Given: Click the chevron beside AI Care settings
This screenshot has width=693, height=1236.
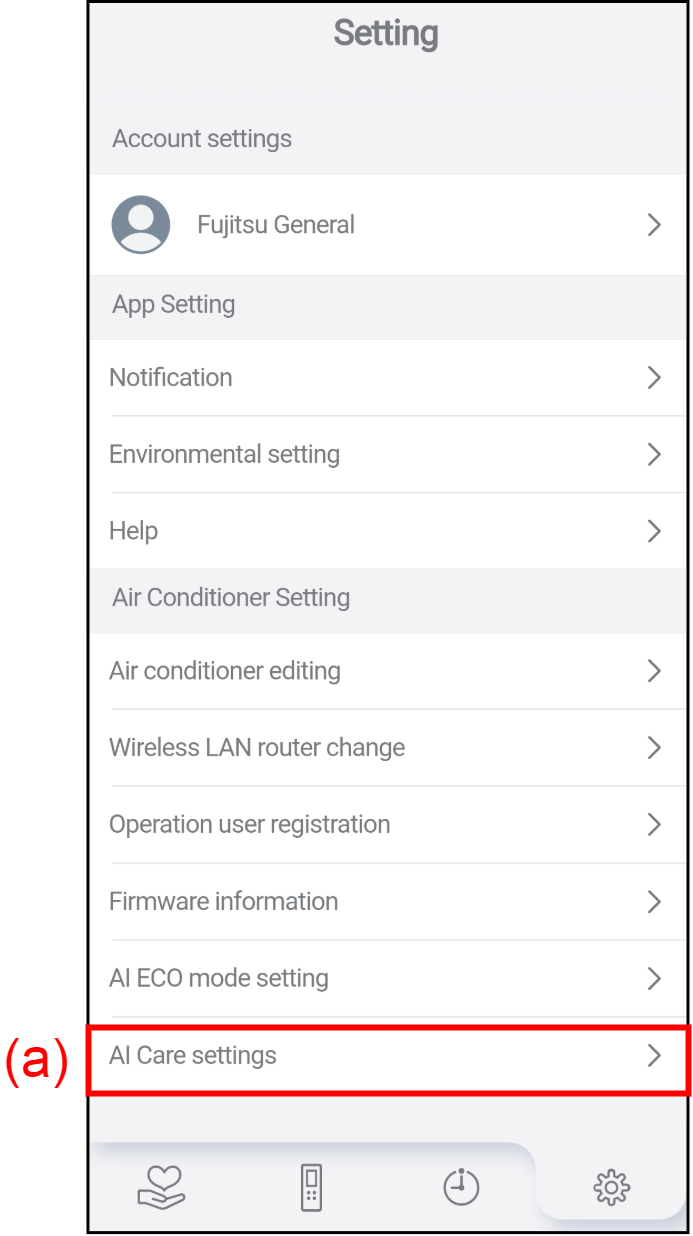Looking at the screenshot, I should [654, 1055].
